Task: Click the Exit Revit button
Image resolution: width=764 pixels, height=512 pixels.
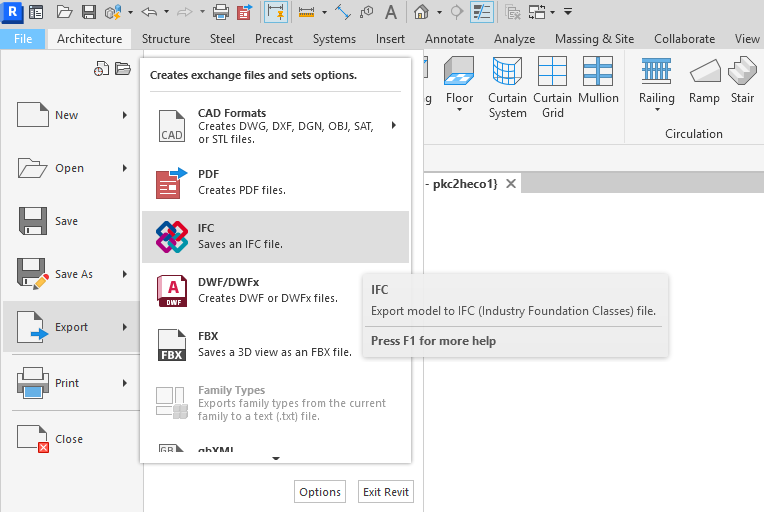Action: [386, 492]
